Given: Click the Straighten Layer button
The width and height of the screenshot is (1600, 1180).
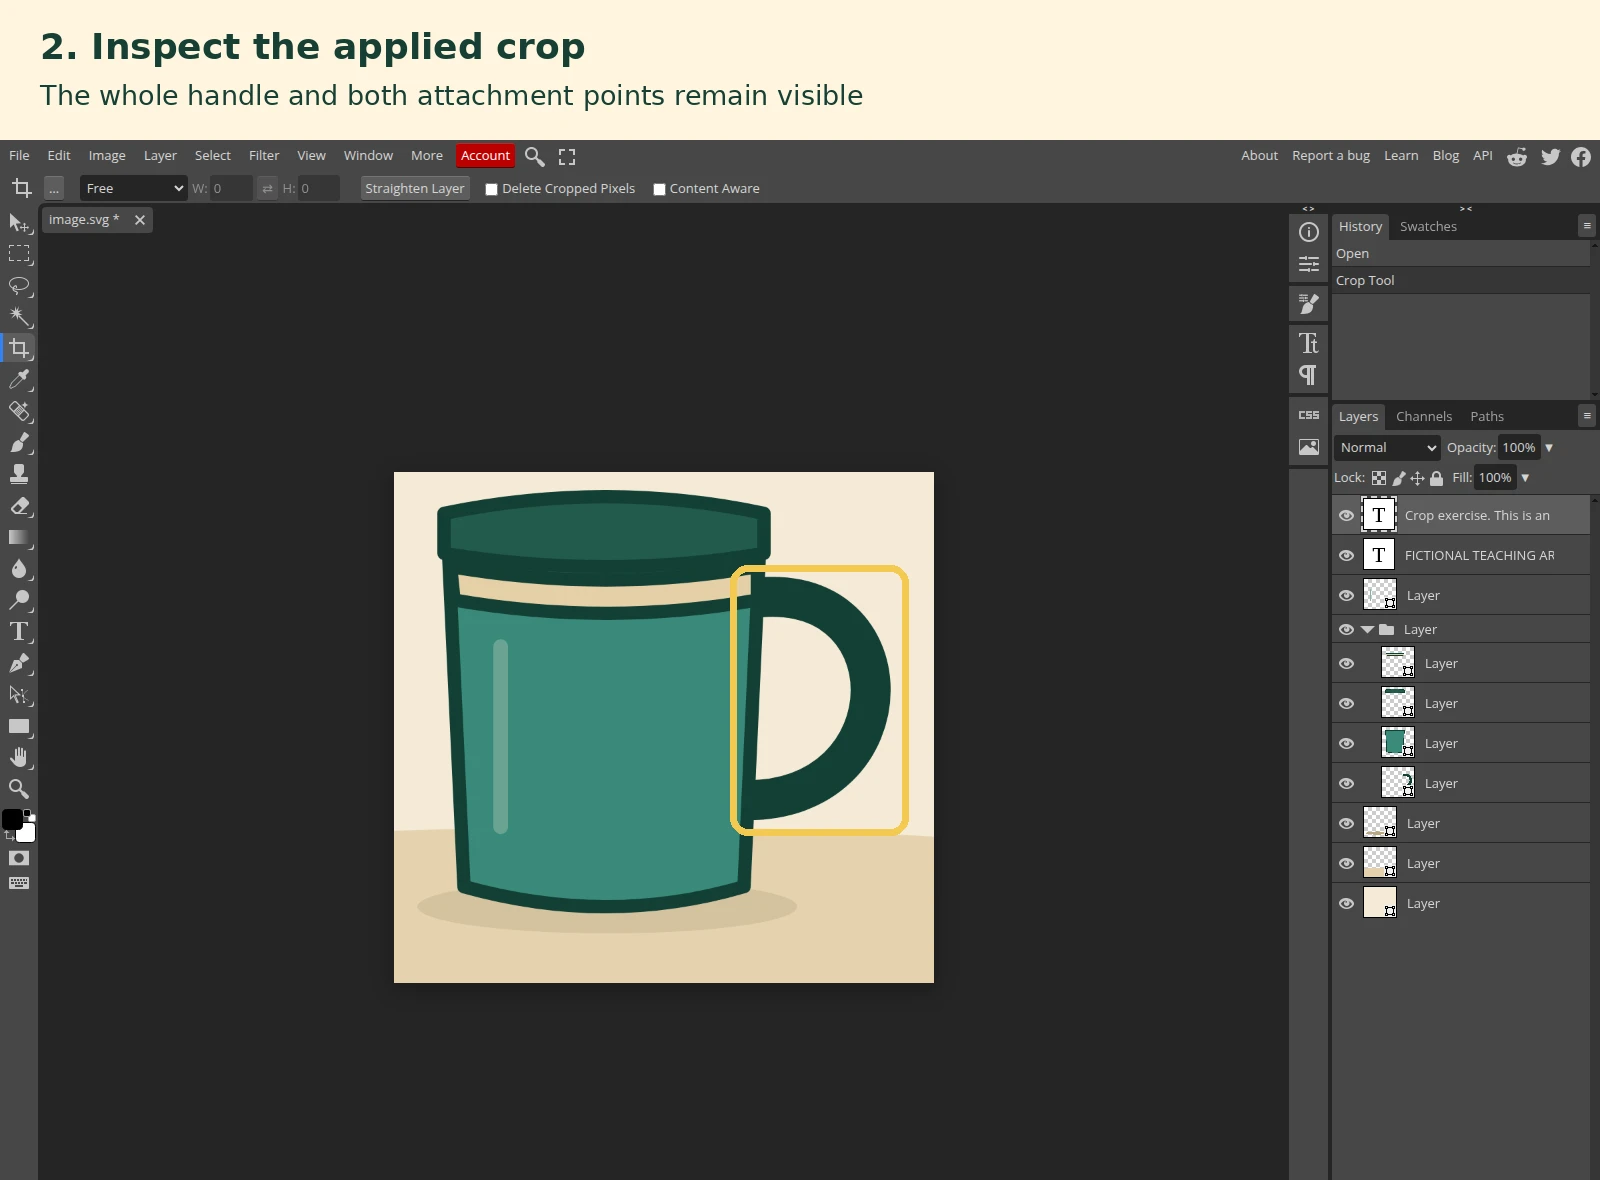Looking at the screenshot, I should [x=415, y=189].
